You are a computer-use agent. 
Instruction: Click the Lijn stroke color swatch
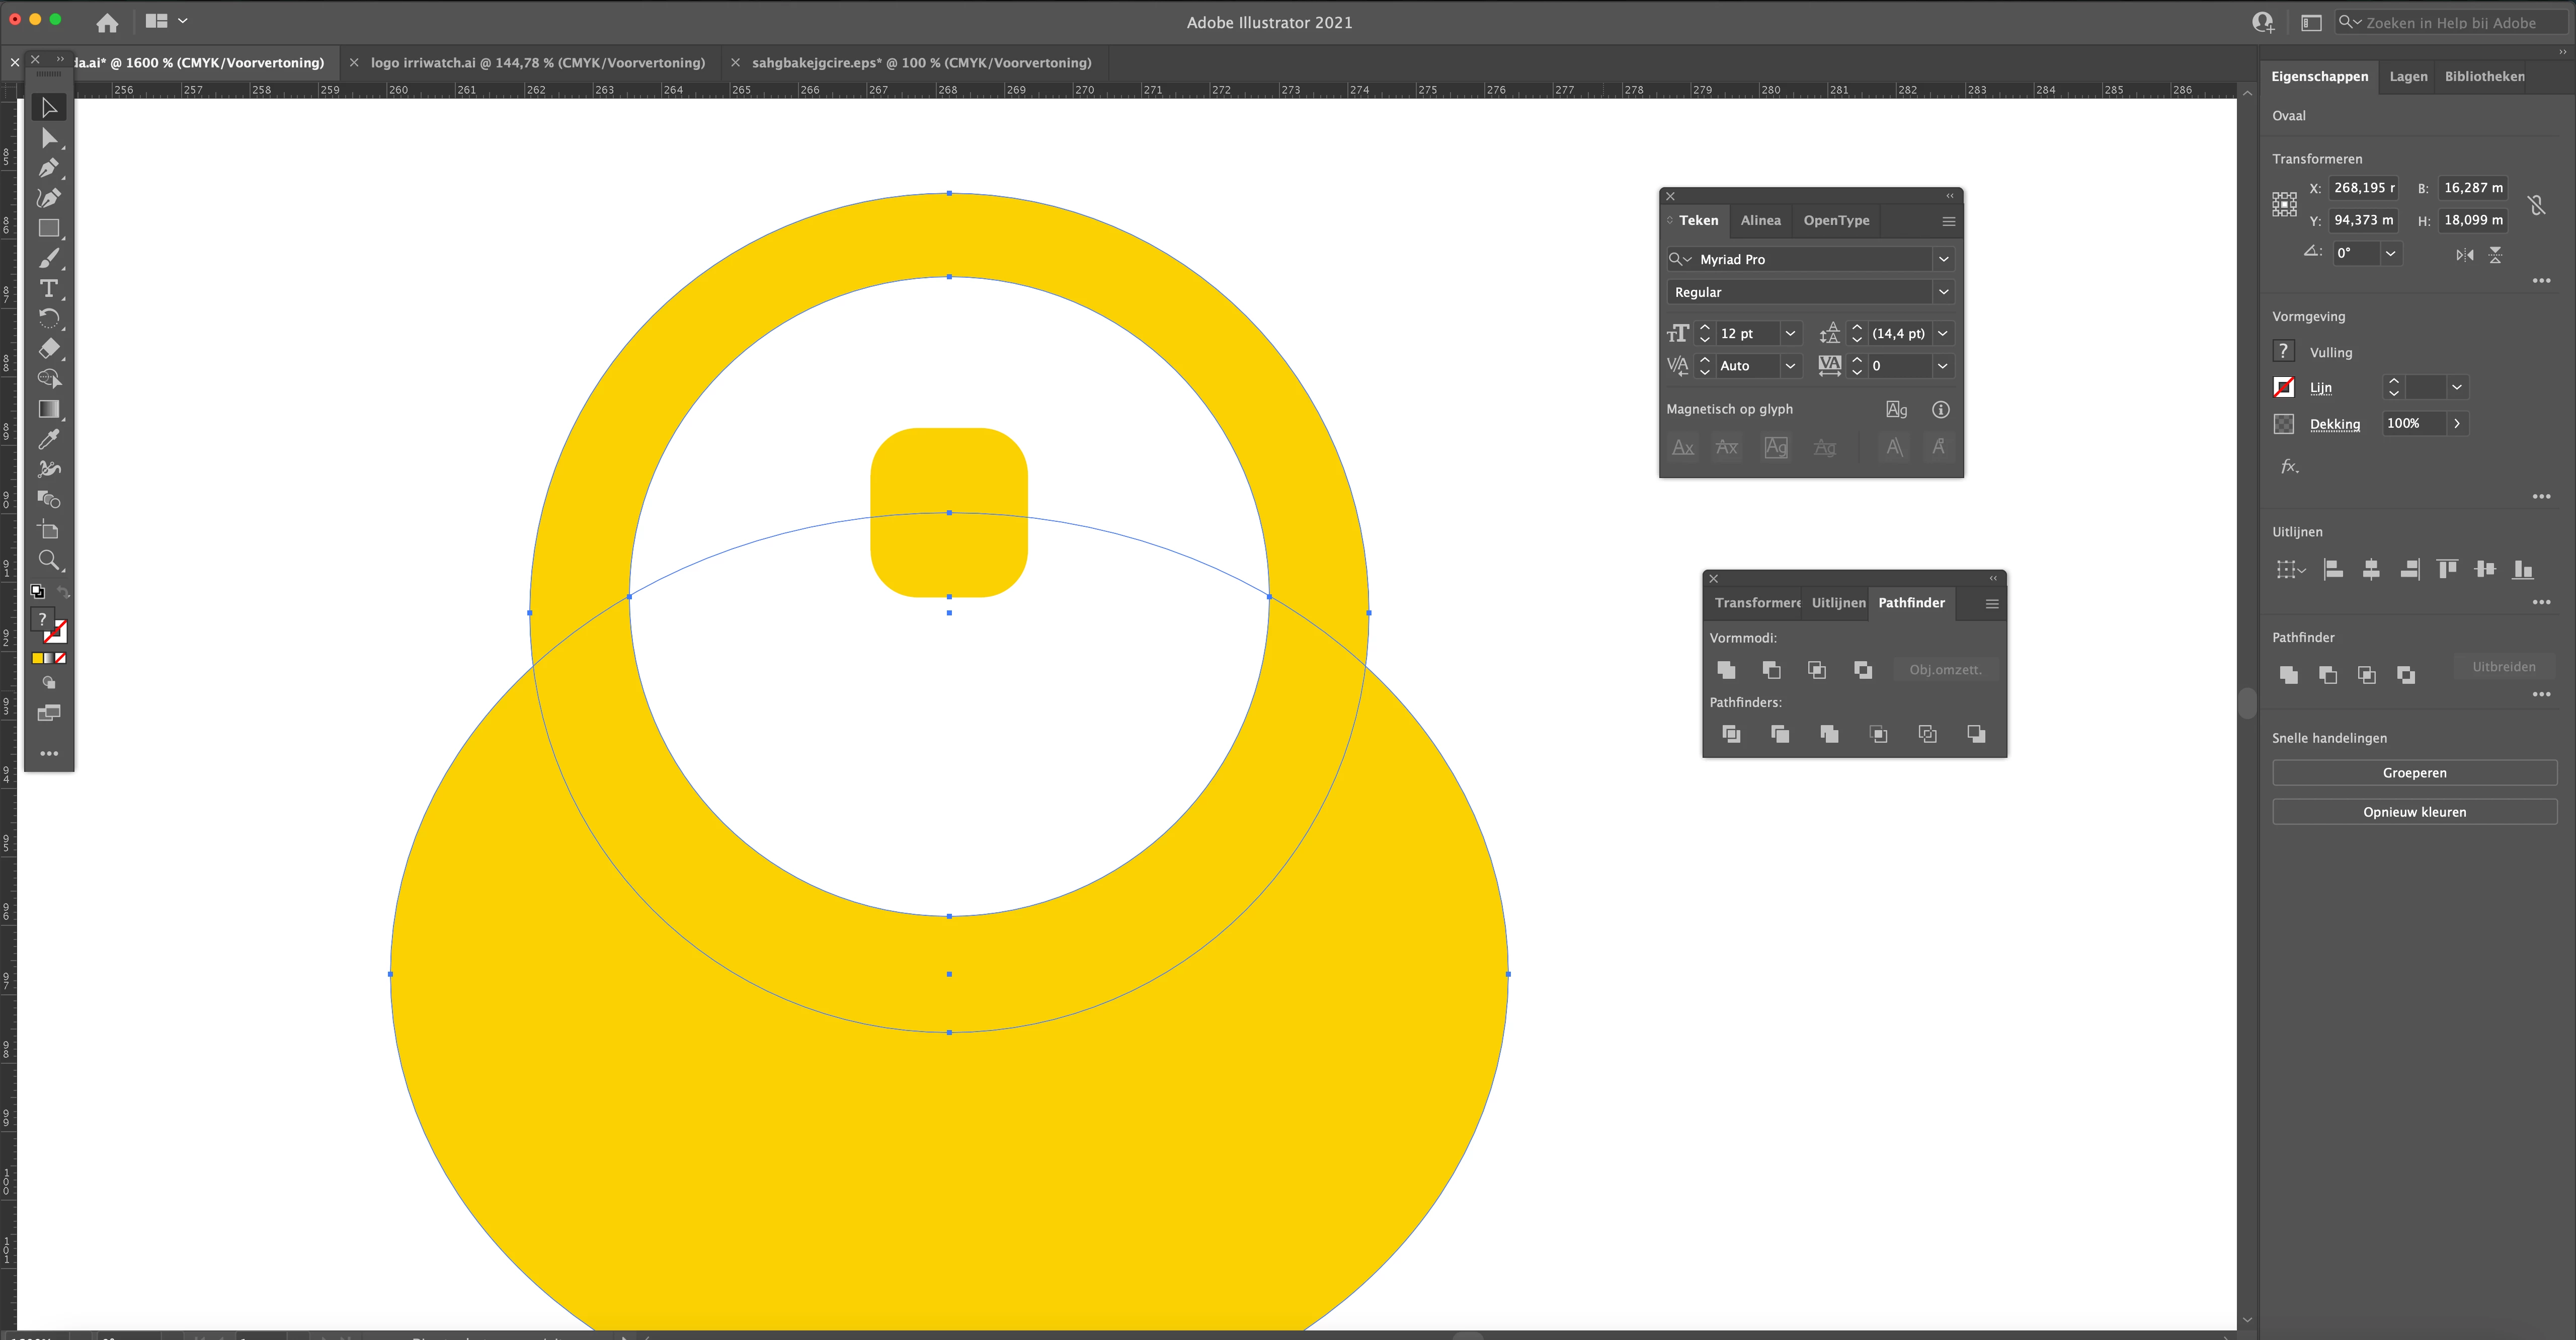point(2284,387)
